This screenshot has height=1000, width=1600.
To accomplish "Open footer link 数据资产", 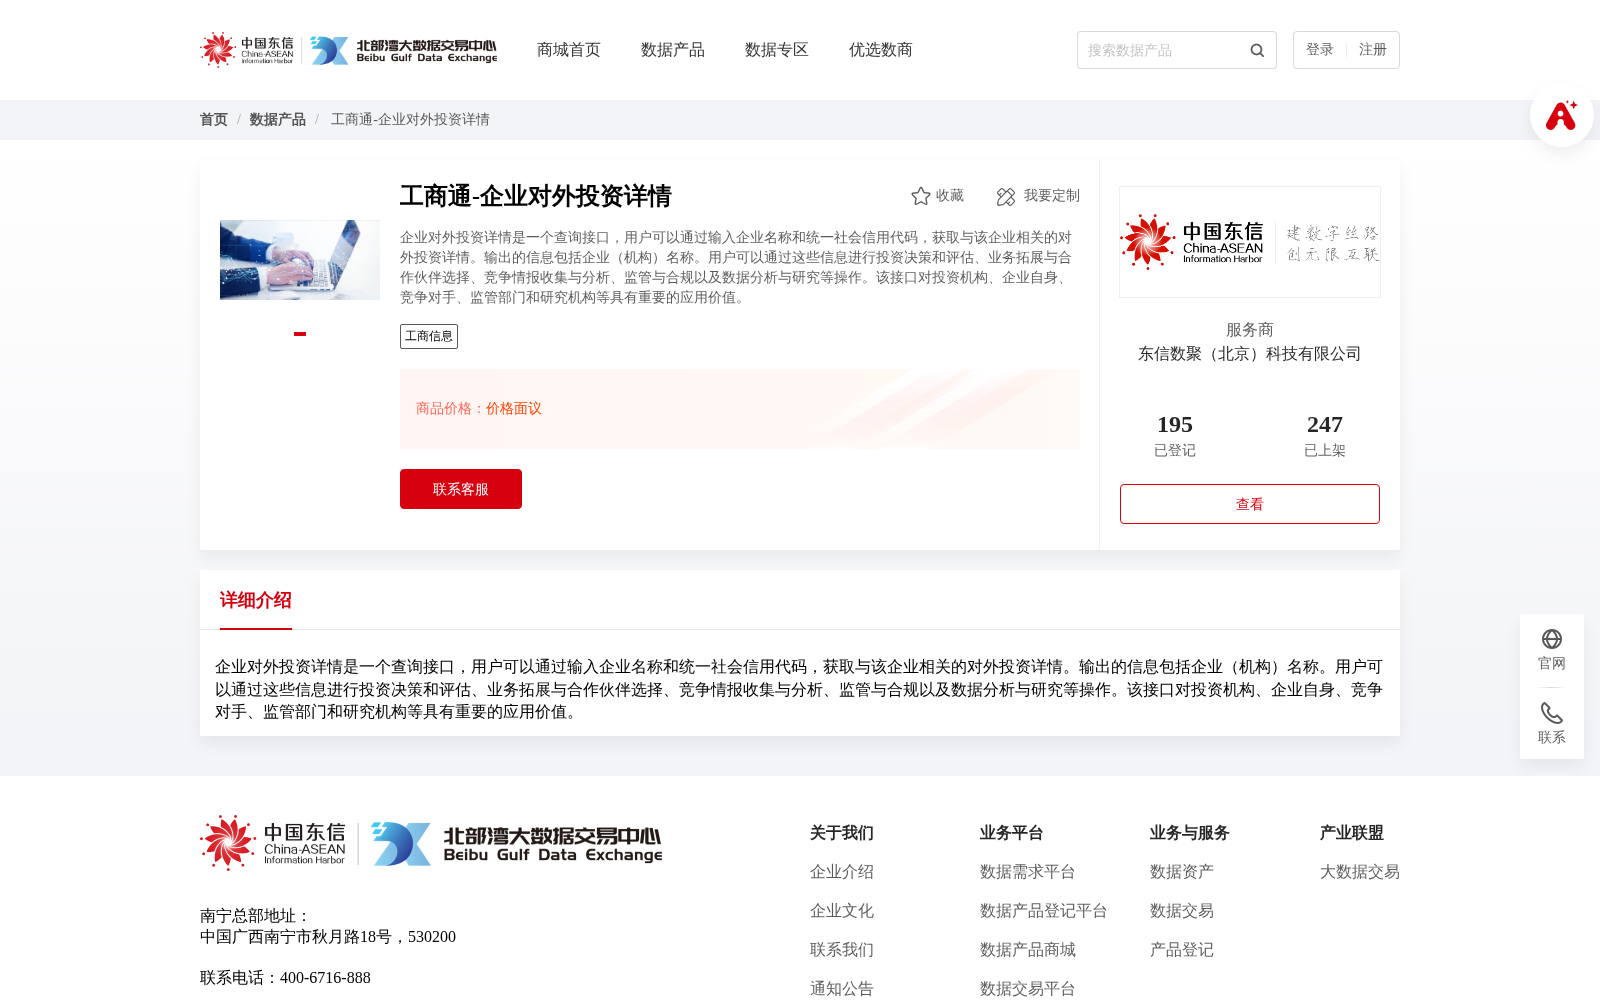I will (1182, 872).
